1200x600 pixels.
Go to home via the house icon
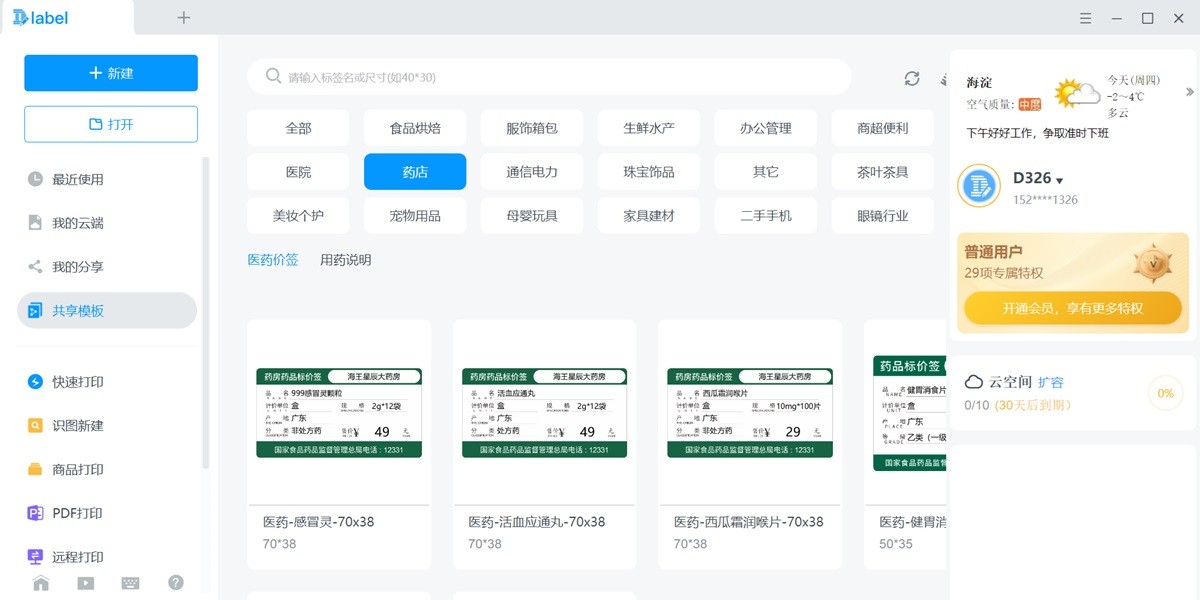tap(40, 582)
